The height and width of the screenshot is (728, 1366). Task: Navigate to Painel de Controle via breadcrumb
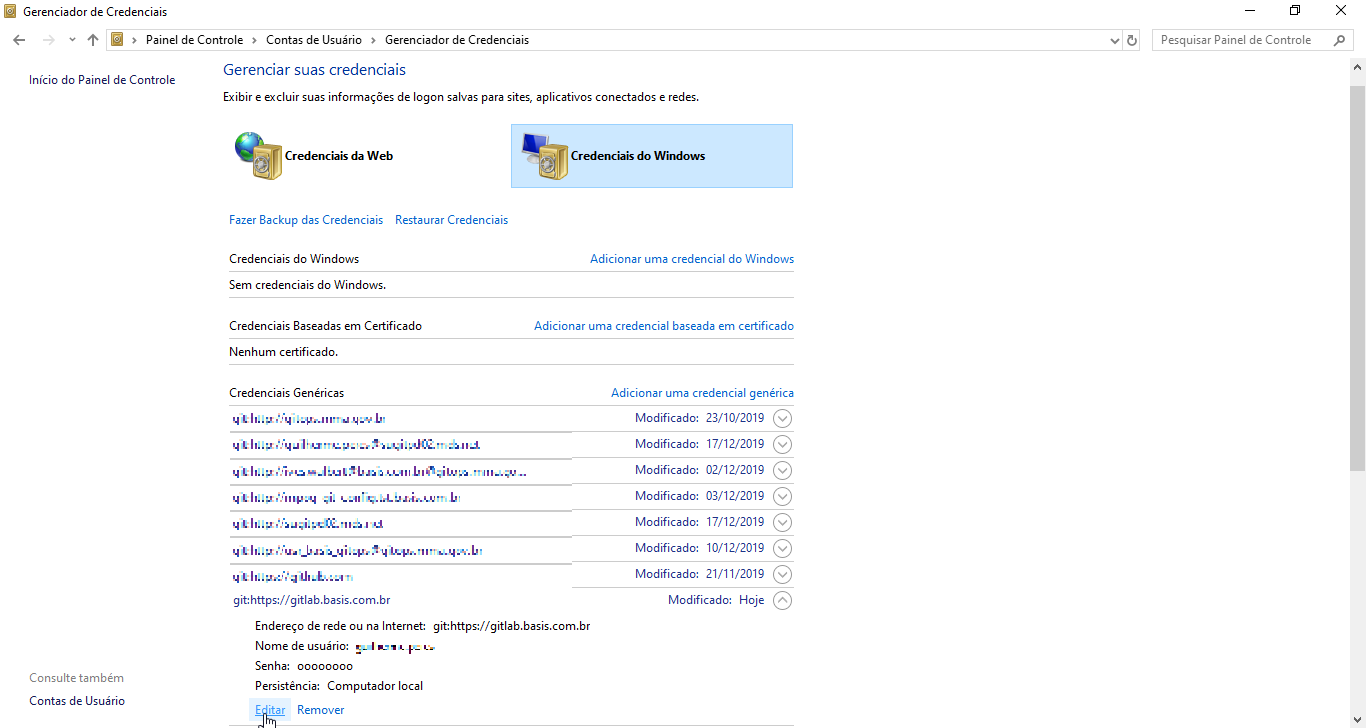(x=194, y=40)
